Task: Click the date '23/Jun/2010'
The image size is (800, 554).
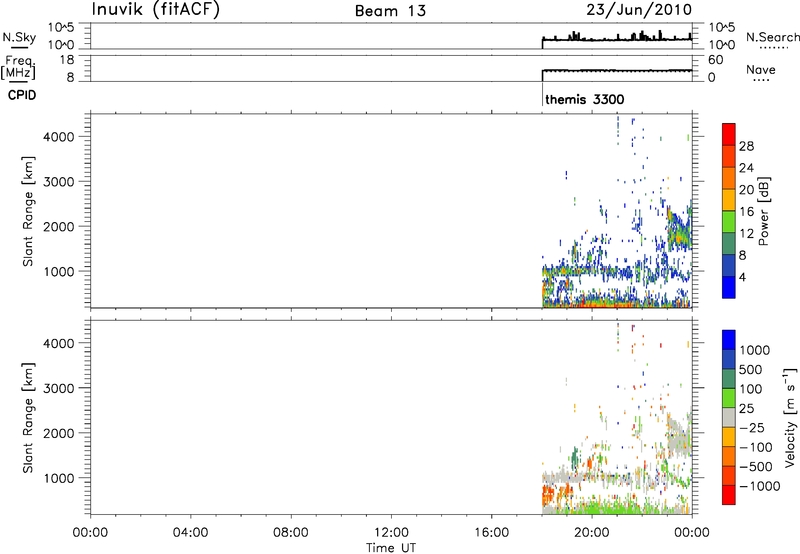Action: click(639, 10)
